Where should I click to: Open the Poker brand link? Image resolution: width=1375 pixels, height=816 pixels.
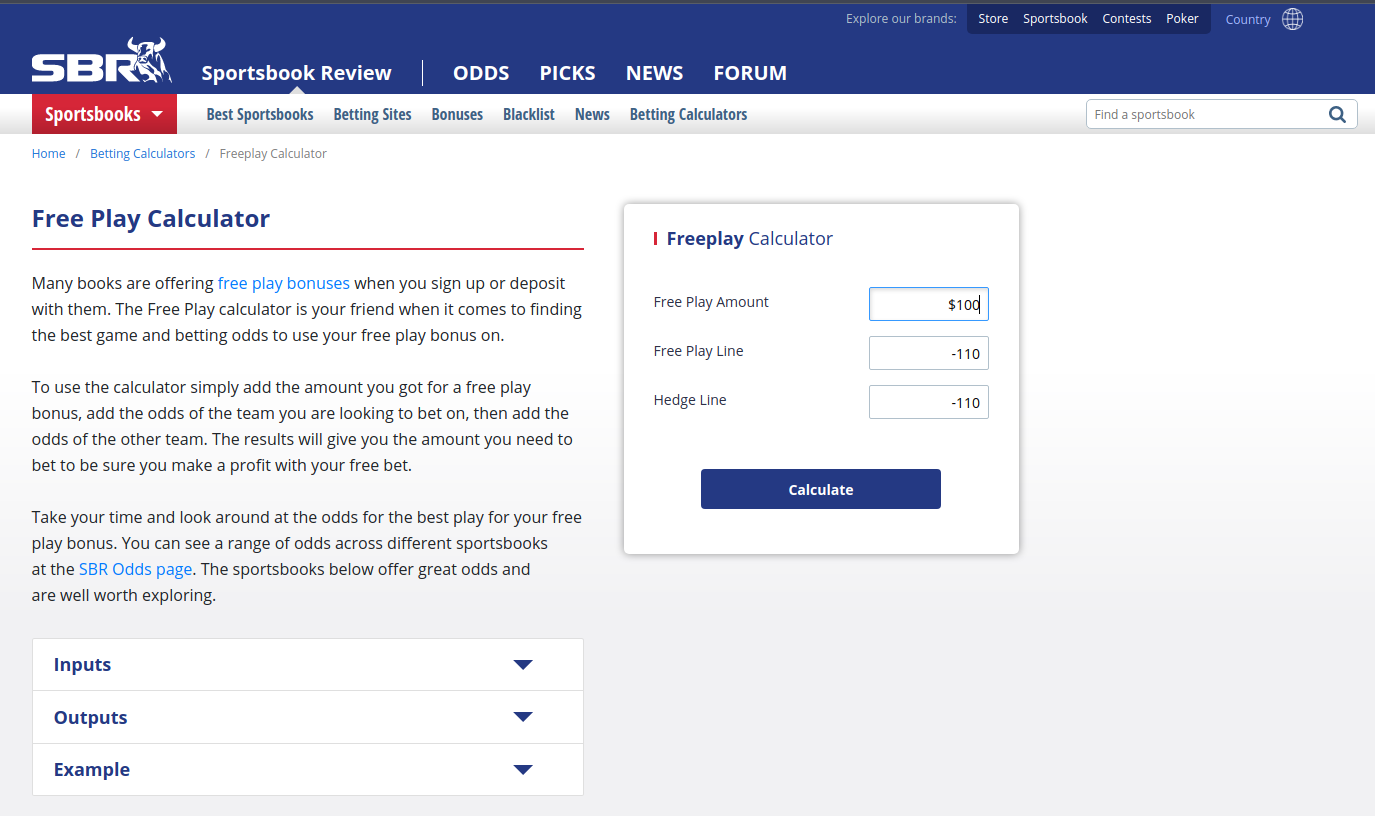(1182, 19)
